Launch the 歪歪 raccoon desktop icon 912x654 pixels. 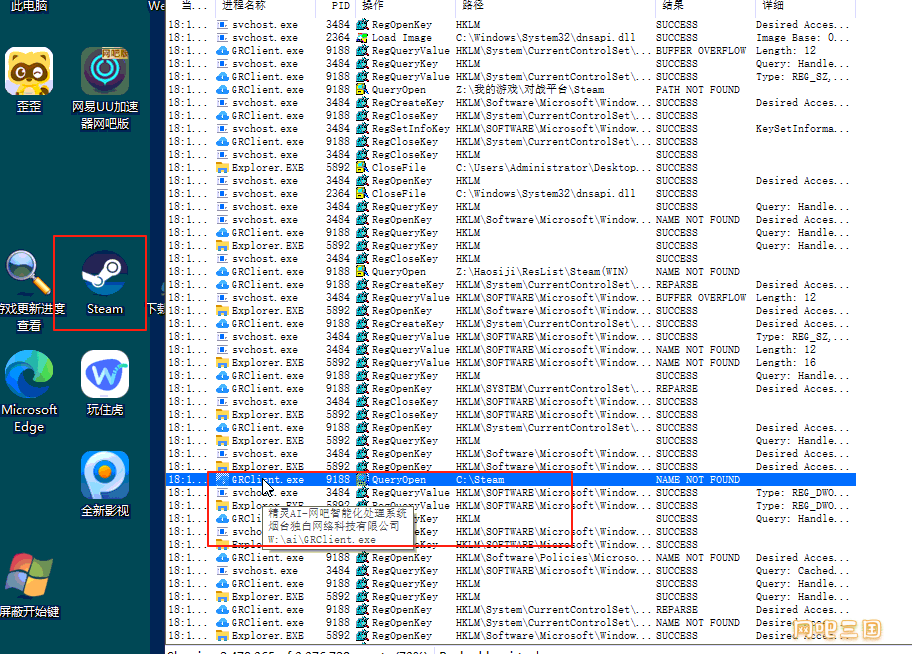point(29,74)
